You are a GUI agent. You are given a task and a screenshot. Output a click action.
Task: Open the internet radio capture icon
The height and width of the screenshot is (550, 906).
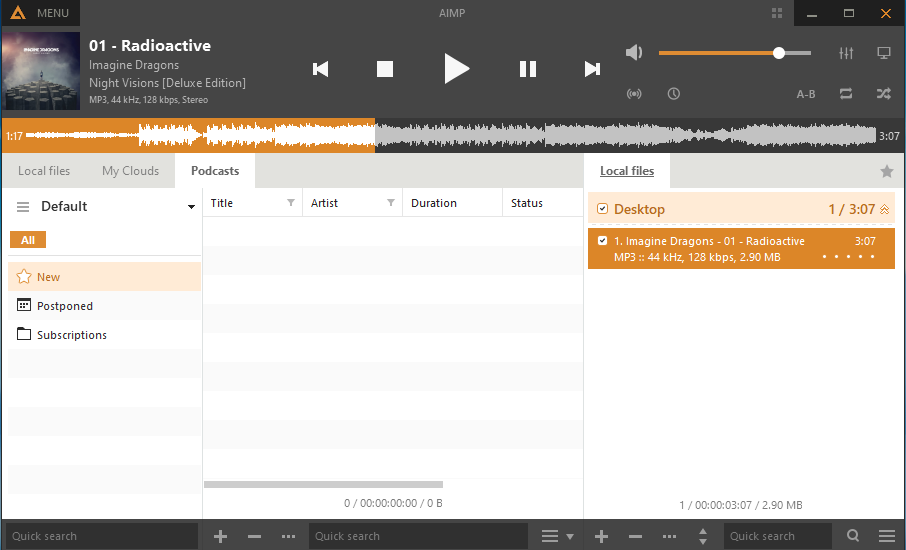[x=634, y=94]
